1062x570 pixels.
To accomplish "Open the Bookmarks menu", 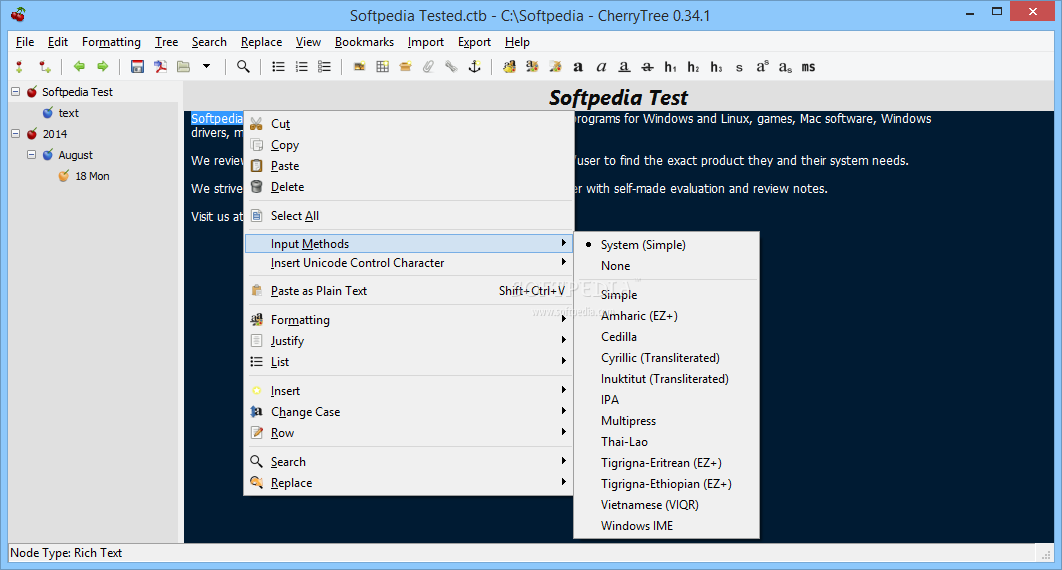I will (364, 42).
